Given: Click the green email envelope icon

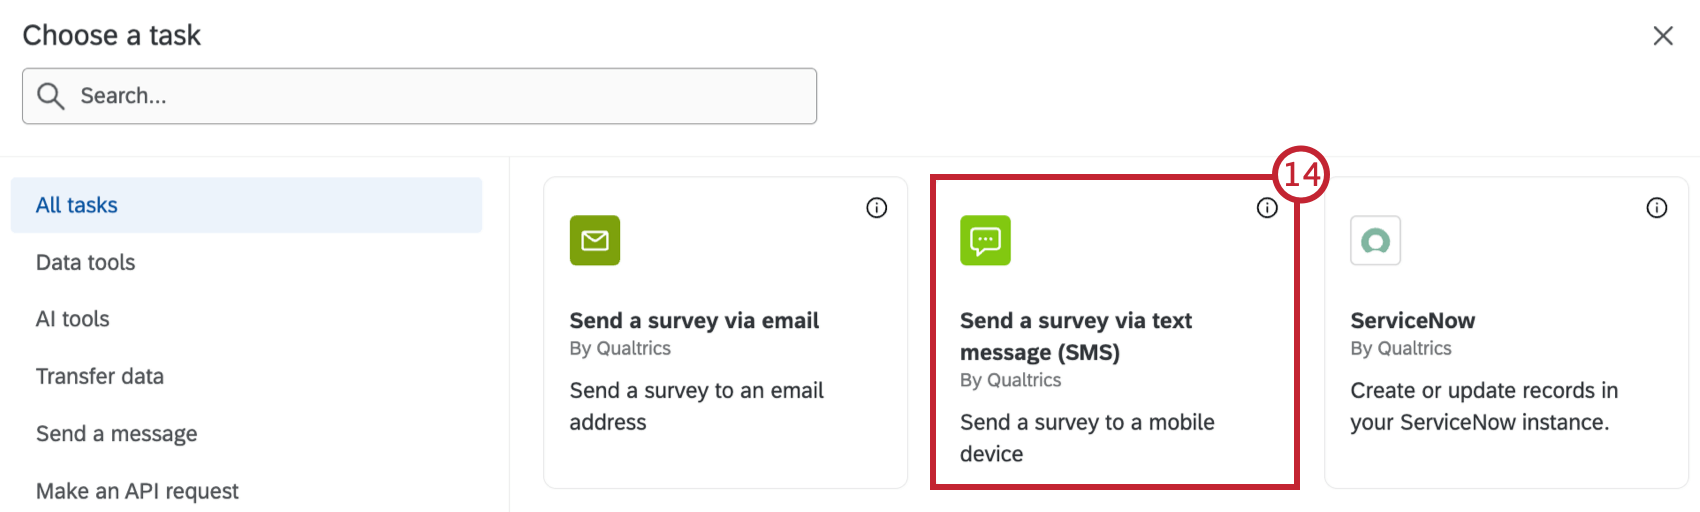Looking at the screenshot, I should [595, 240].
